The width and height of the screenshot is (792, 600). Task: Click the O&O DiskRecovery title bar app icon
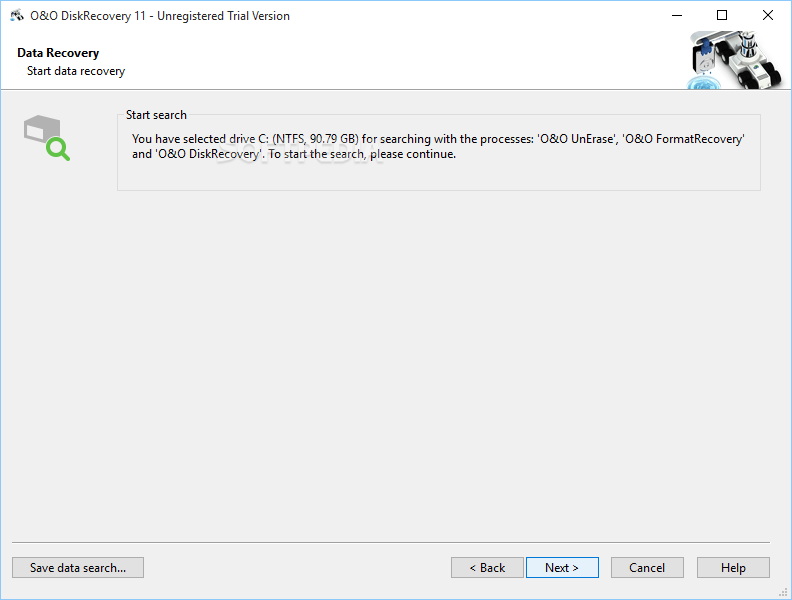tap(17, 16)
